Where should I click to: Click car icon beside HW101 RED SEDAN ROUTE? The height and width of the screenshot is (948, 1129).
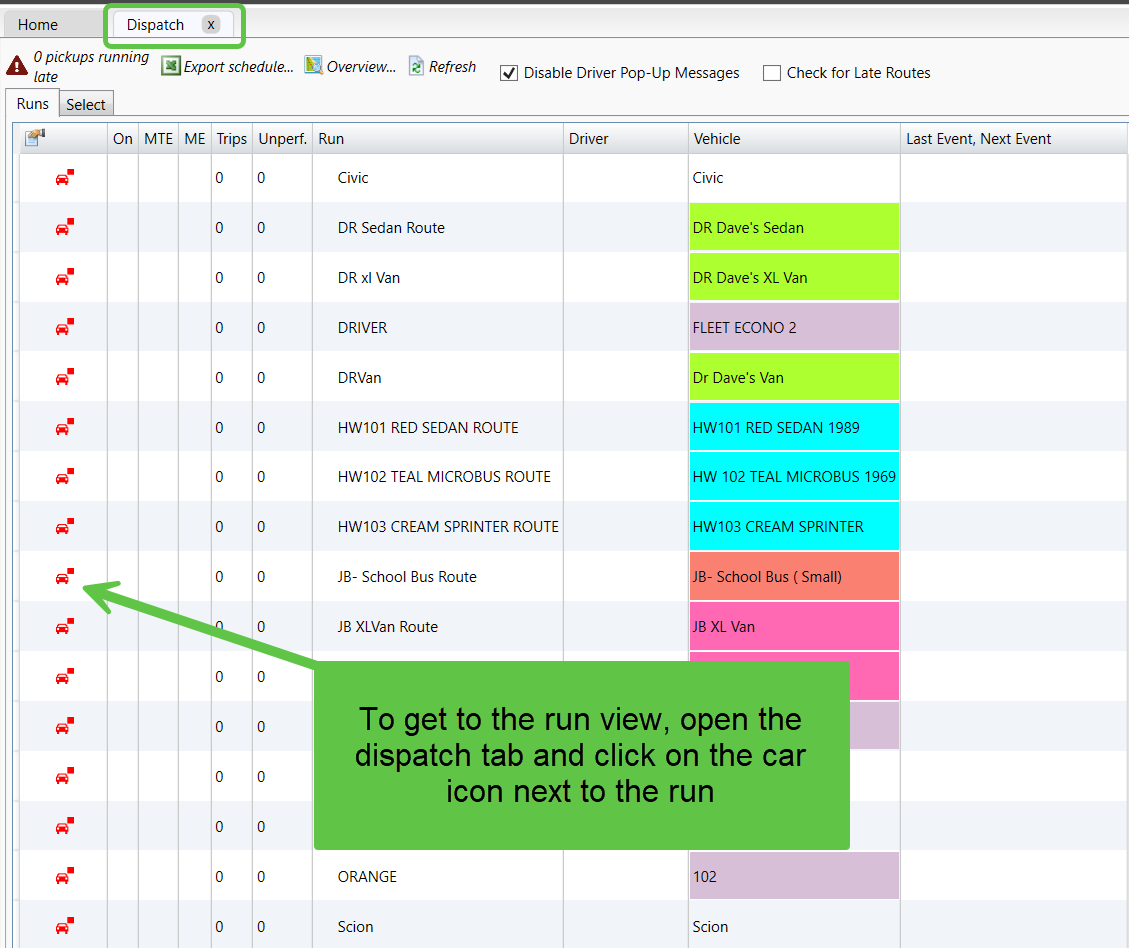pyautogui.click(x=63, y=428)
